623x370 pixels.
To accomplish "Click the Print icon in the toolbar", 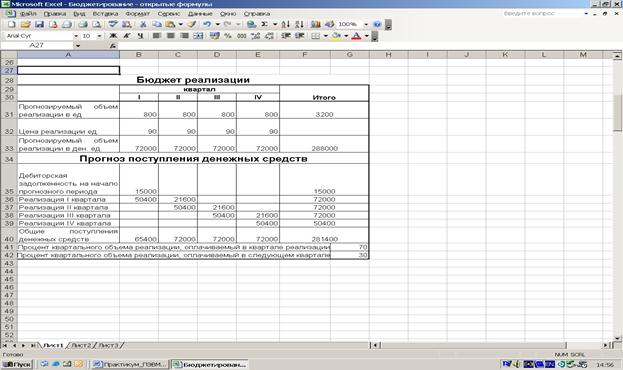I will click(83, 25).
